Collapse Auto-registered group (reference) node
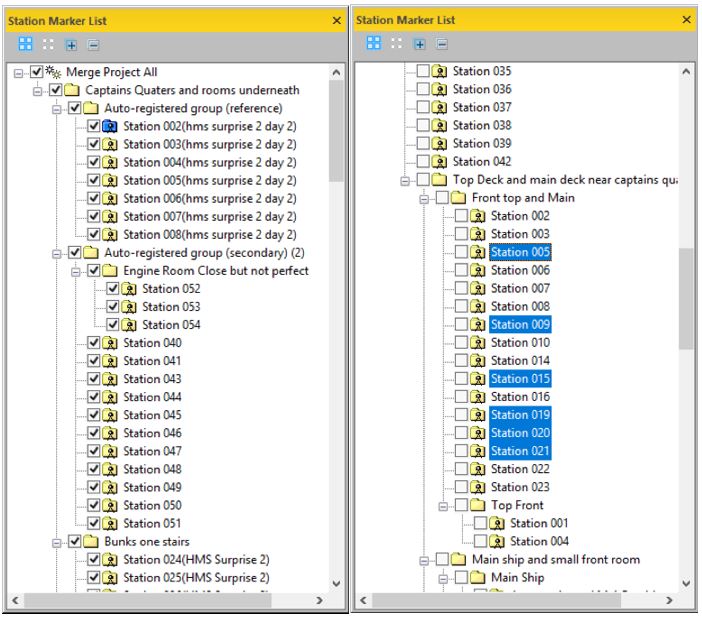Viewport: 702px width, 617px height. (56, 109)
